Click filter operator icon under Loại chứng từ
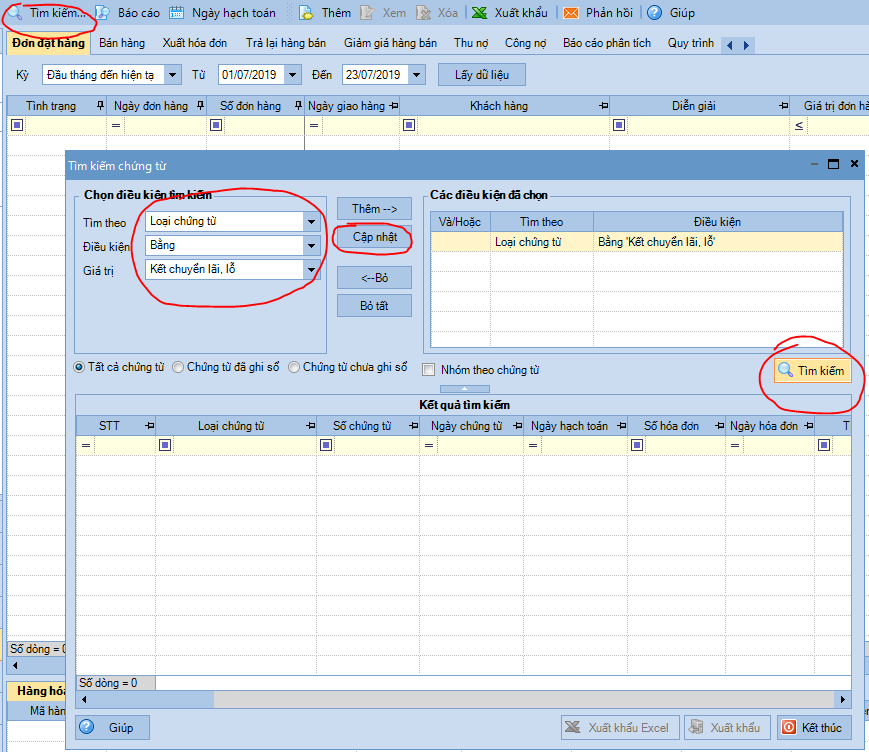Viewport: 869px width, 752px height. click(x=165, y=445)
